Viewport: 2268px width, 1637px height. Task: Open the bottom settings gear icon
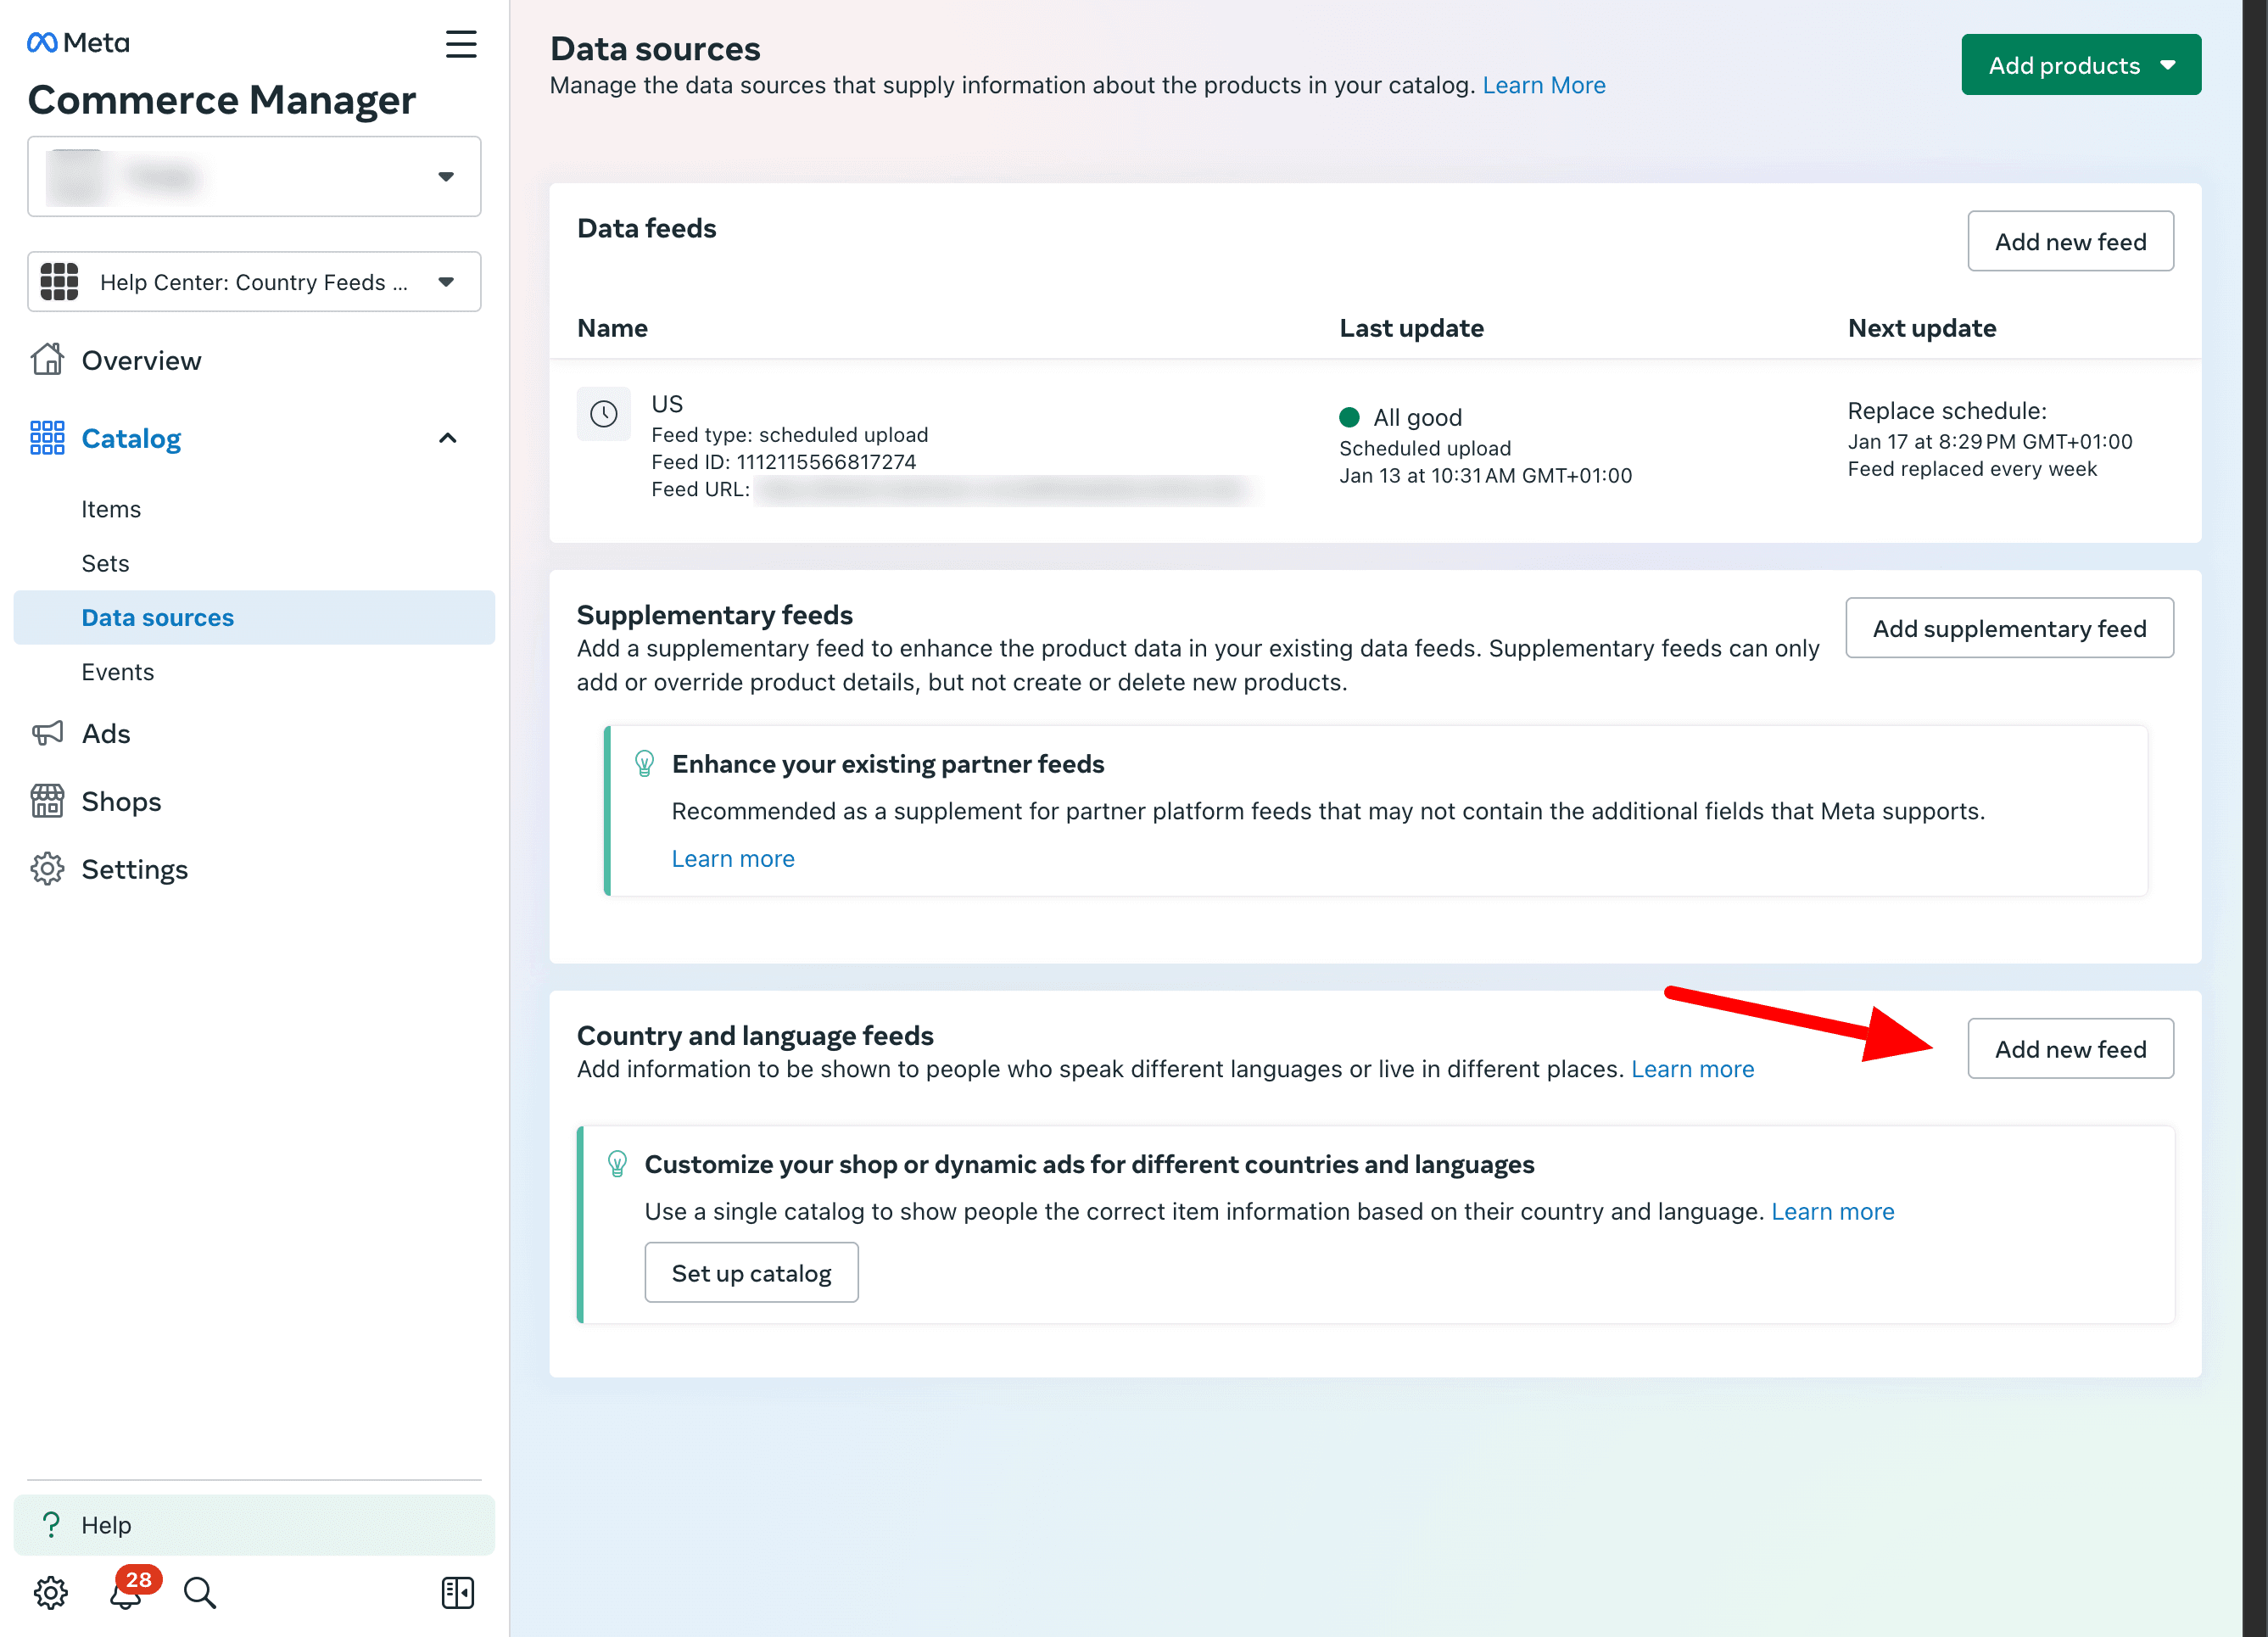pyautogui.click(x=50, y=1592)
